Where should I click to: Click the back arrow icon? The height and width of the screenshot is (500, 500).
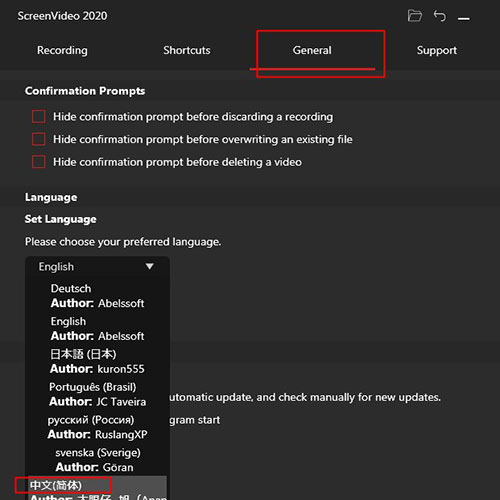coord(440,16)
